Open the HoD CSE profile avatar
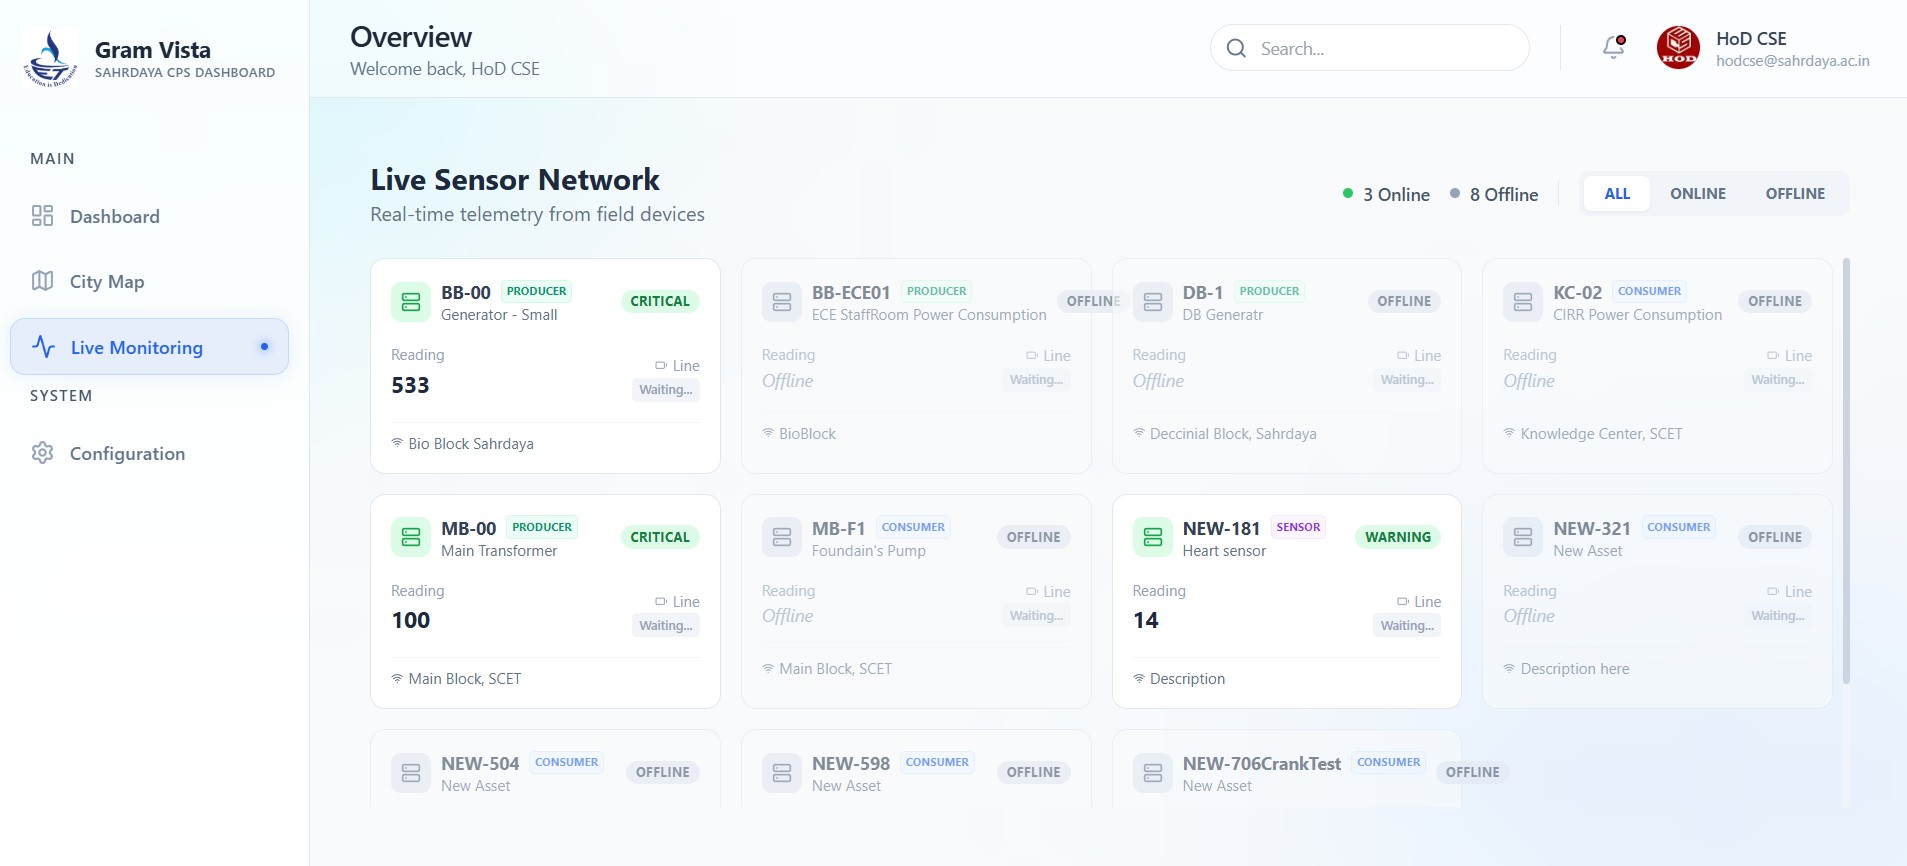1907x866 pixels. 1678,48
